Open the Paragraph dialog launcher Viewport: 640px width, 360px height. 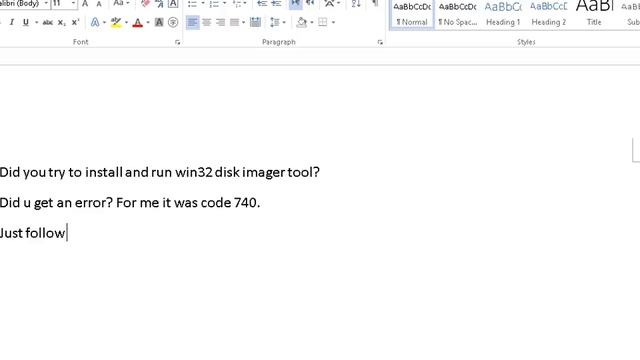coord(380,42)
